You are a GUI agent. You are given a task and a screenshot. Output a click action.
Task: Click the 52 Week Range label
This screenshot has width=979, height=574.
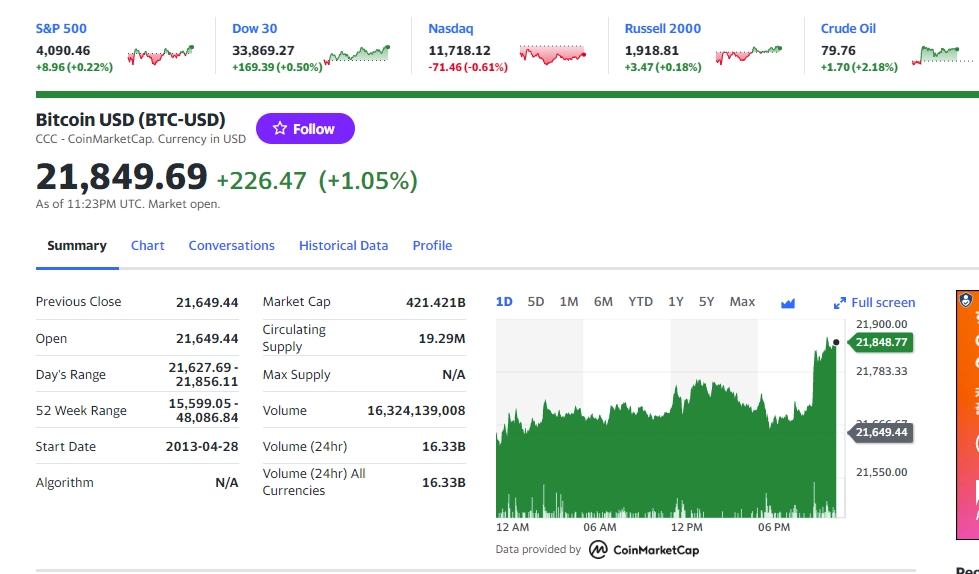(x=81, y=410)
